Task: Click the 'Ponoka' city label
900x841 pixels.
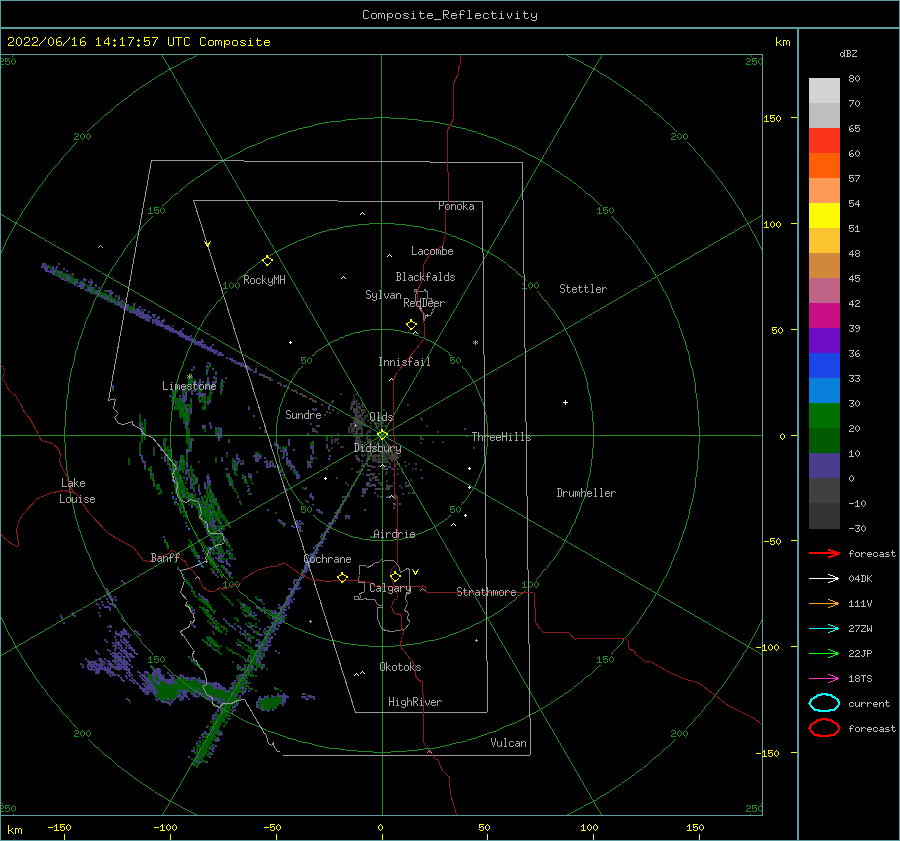Action: point(456,206)
